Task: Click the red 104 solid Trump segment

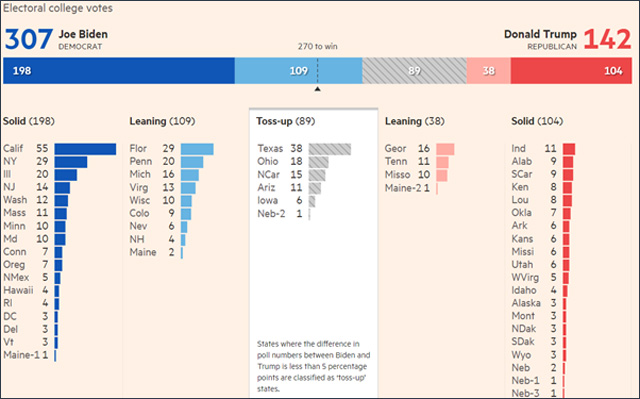Action: point(571,71)
